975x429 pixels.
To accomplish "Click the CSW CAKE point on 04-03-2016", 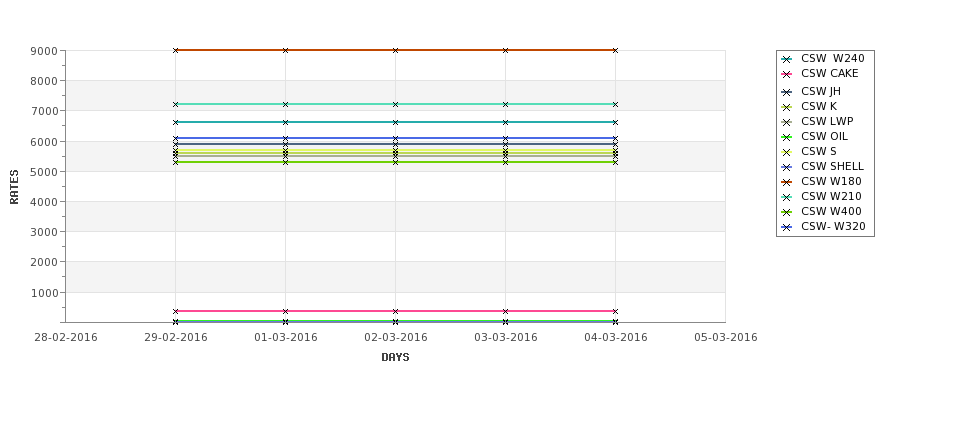I will coord(615,311).
